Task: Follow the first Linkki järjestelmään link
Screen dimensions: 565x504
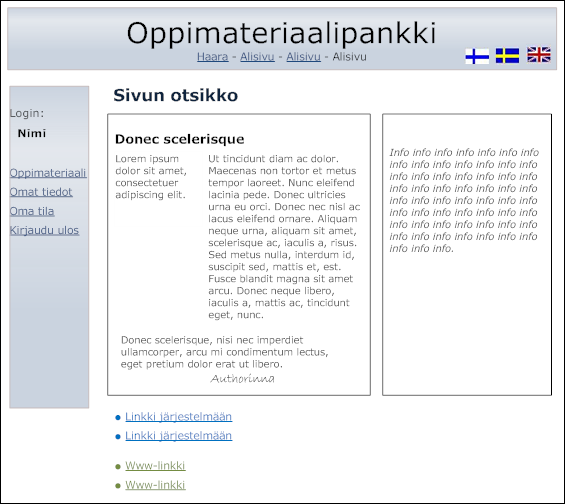Action: (179, 416)
